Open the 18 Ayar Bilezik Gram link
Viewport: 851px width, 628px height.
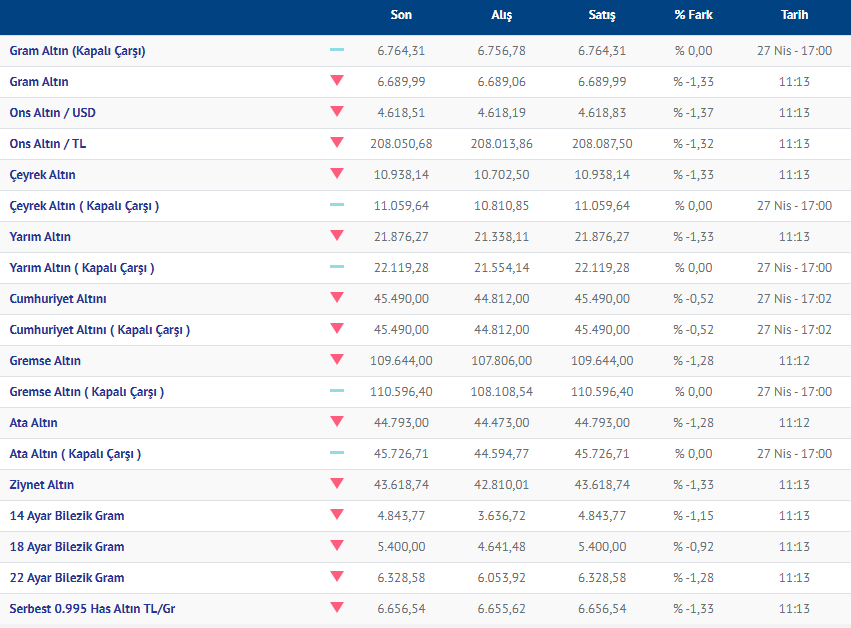tap(67, 547)
